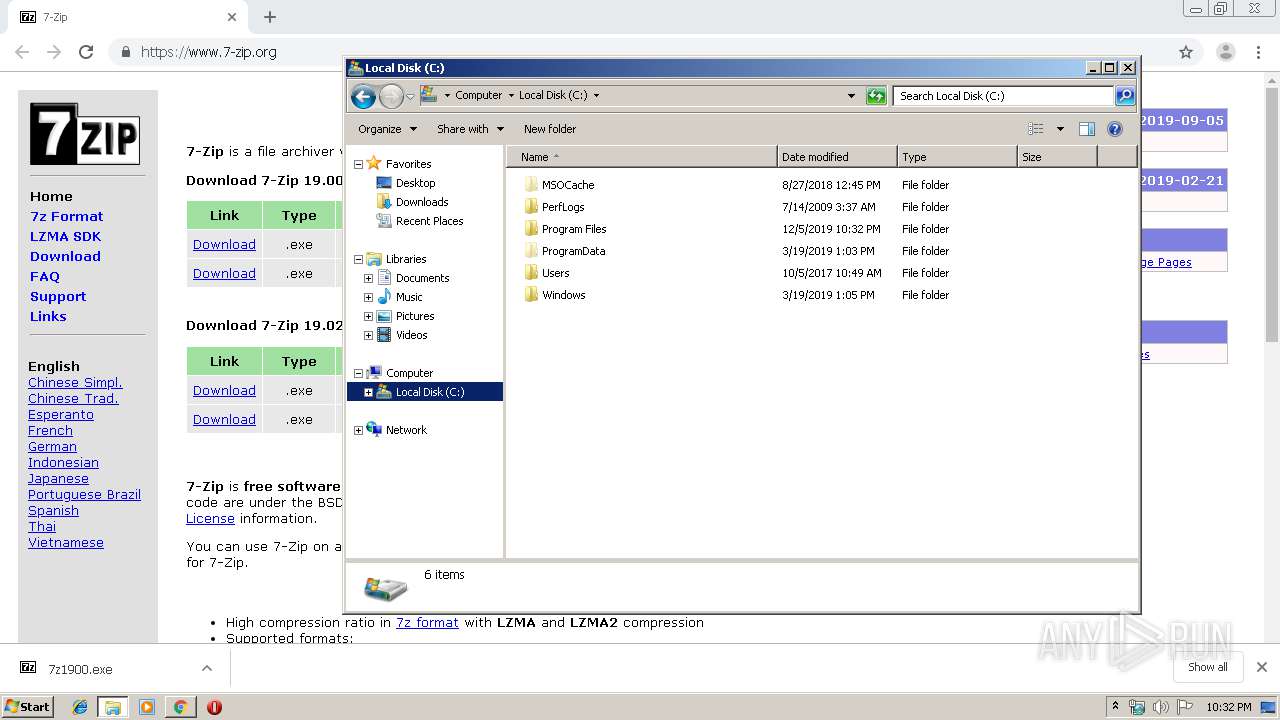
Task: Click the Windows folder icon
Action: (x=531, y=295)
